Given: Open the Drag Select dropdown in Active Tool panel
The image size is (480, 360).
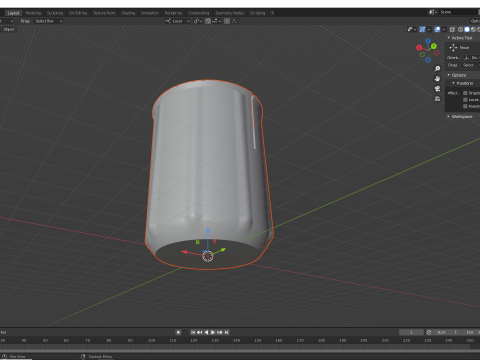Looking at the screenshot, I should point(471,65).
